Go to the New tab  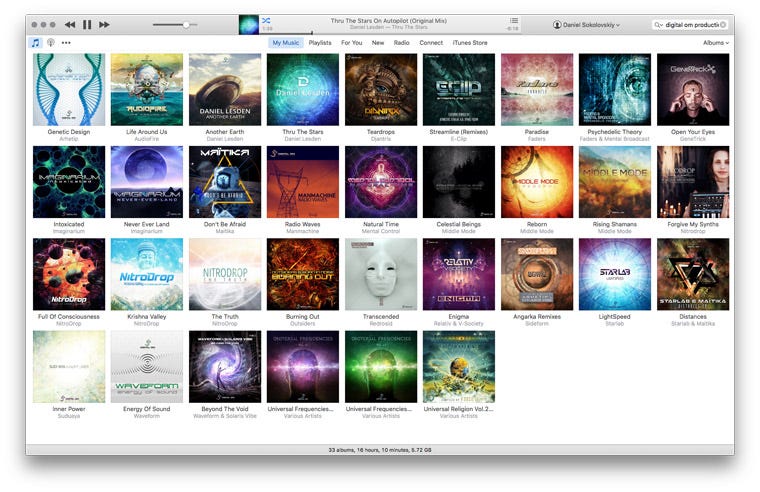coord(378,43)
